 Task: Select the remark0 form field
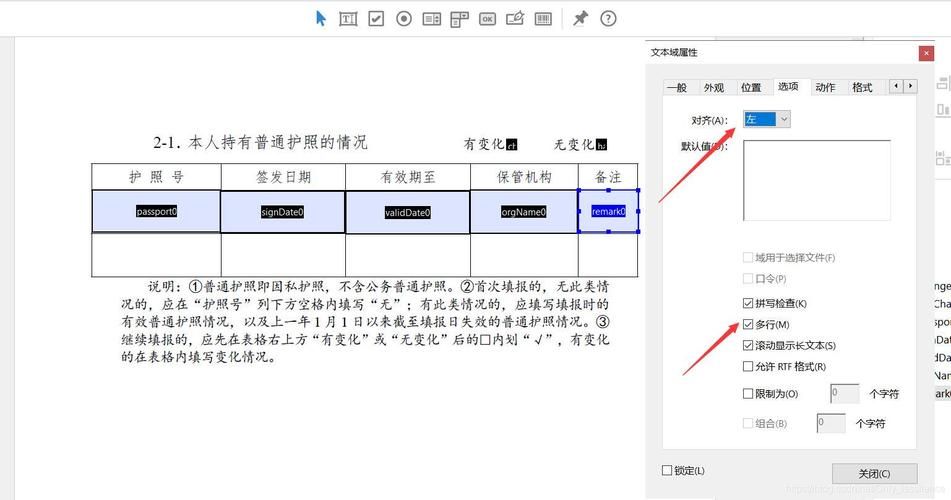pos(608,211)
